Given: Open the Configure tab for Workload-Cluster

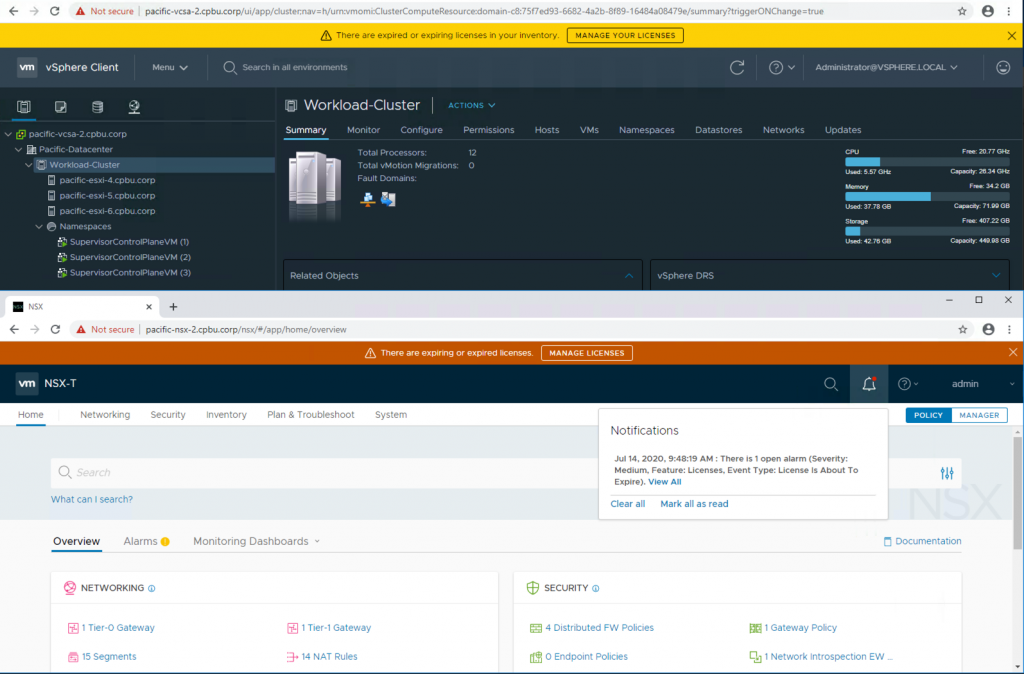Looking at the screenshot, I should pyautogui.click(x=421, y=130).
